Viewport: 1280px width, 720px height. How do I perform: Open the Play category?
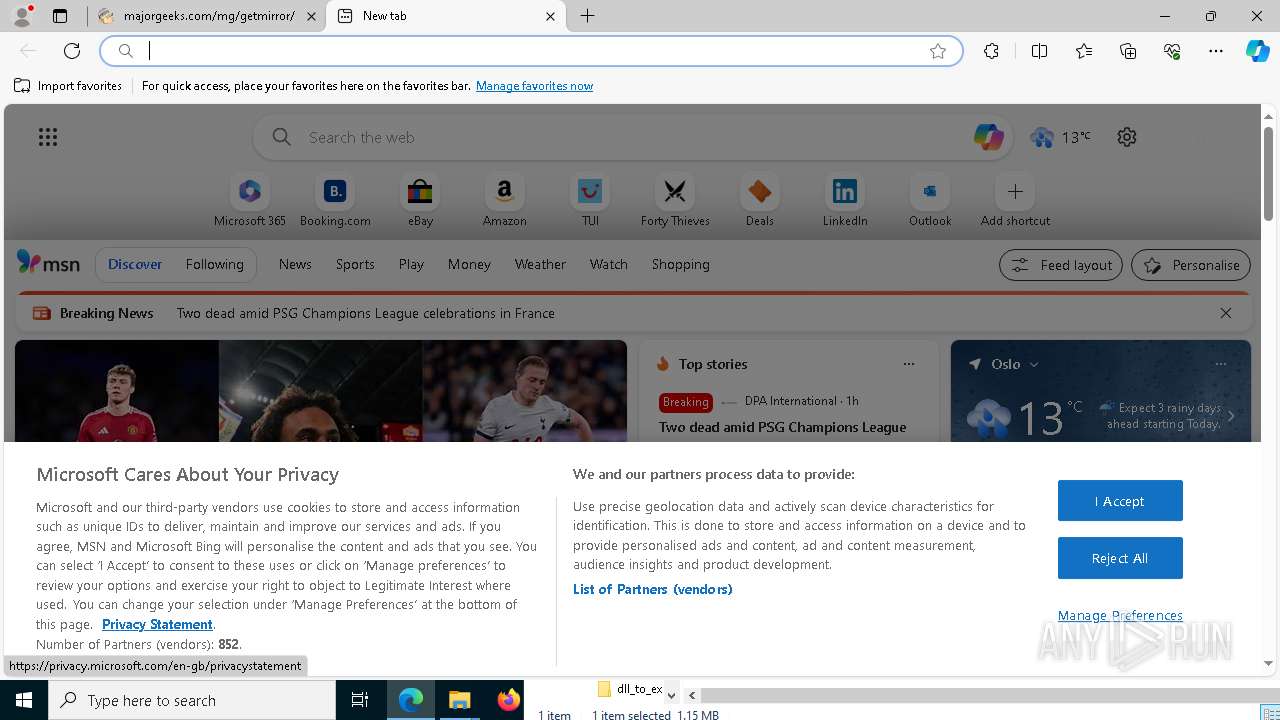(x=411, y=264)
